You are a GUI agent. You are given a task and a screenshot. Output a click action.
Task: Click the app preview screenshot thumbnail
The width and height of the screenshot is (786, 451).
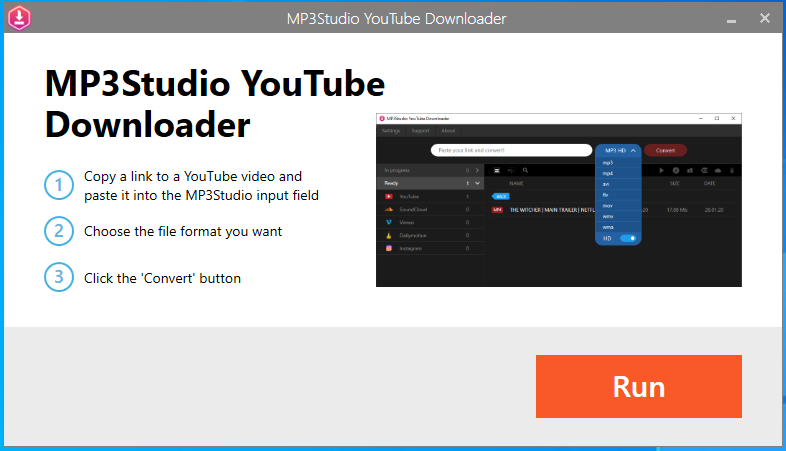click(x=558, y=200)
